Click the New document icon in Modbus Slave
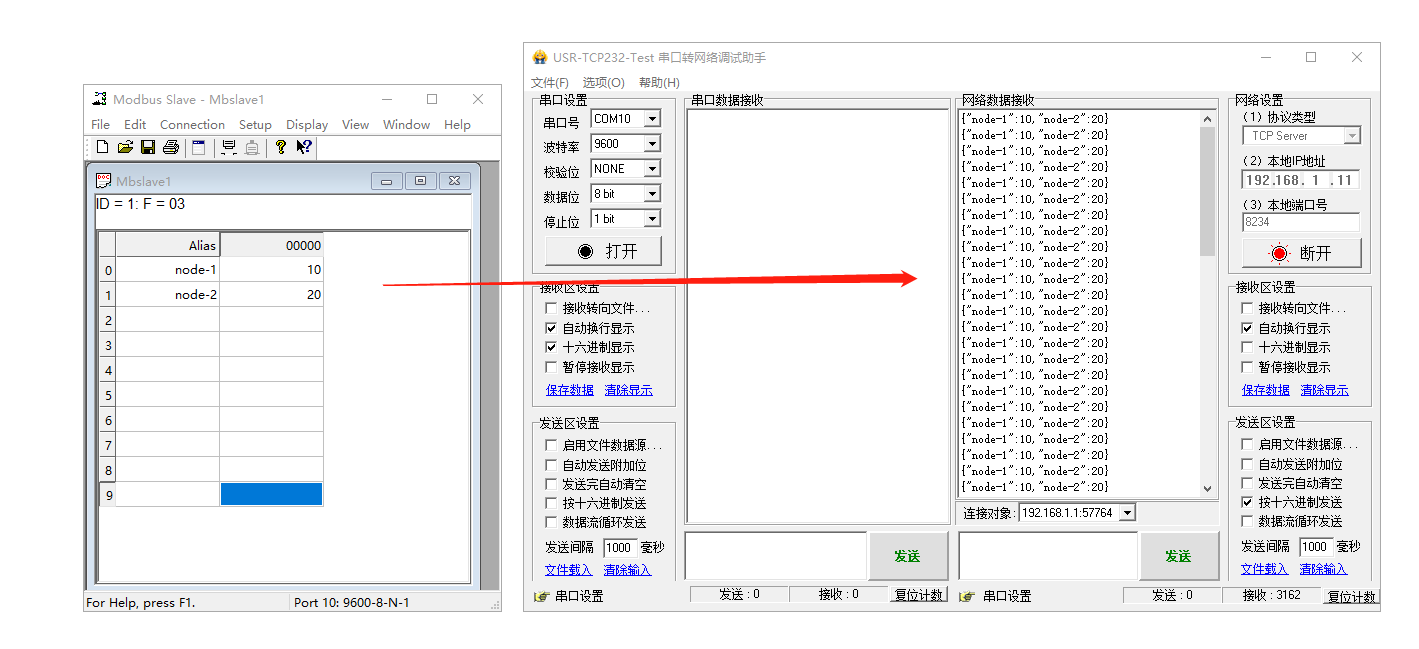 coord(102,148)
